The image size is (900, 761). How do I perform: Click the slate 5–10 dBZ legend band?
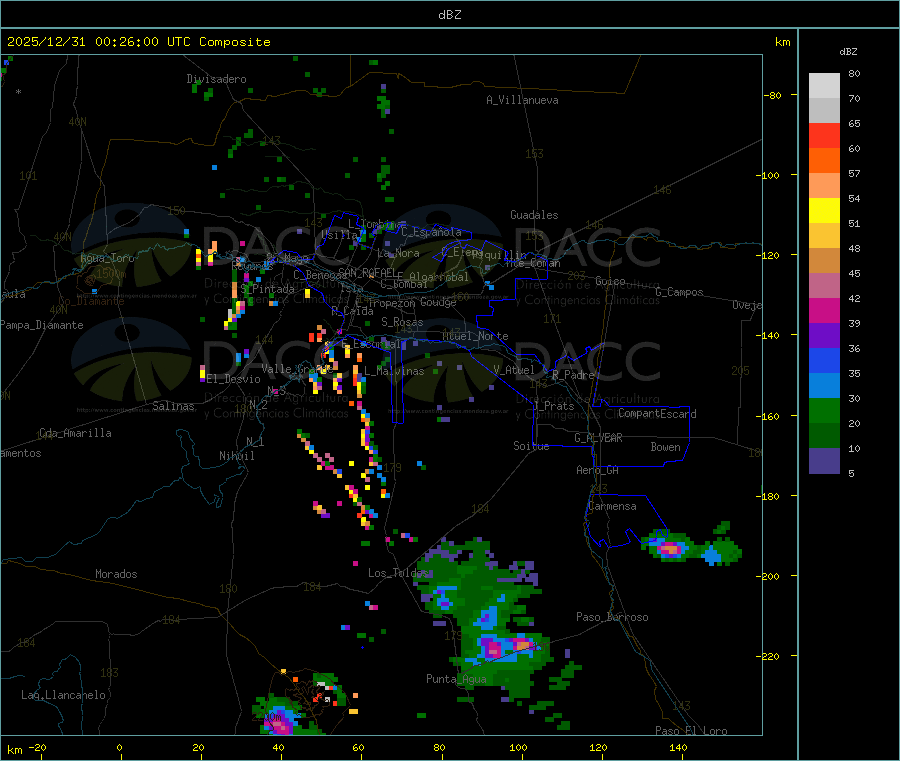coord(824,461)
